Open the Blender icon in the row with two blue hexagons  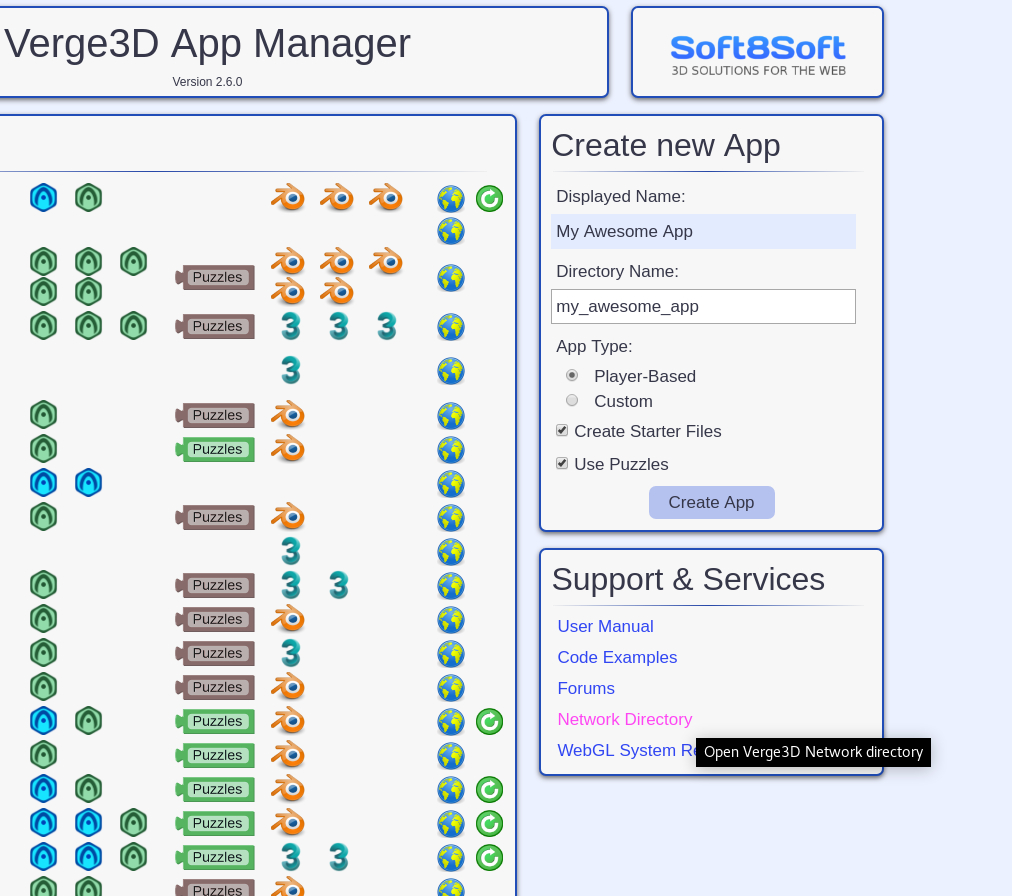[288, 822]
